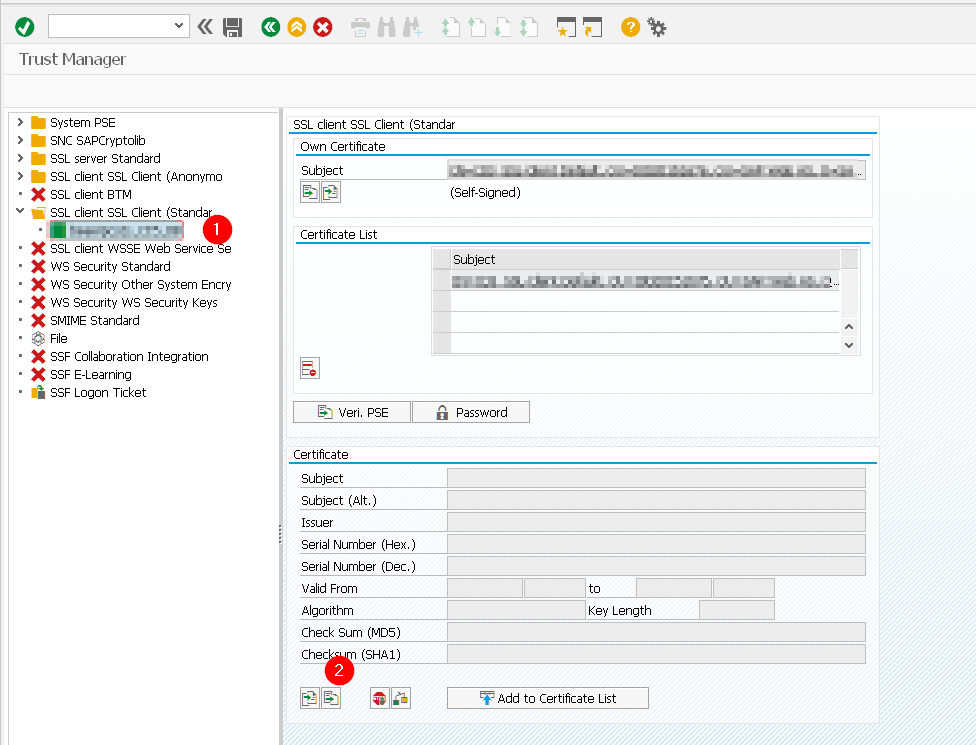Click the second icon under Own Certificate Subject
The image size is (976, 745).
pyautogui.click(x=331, y=192)
